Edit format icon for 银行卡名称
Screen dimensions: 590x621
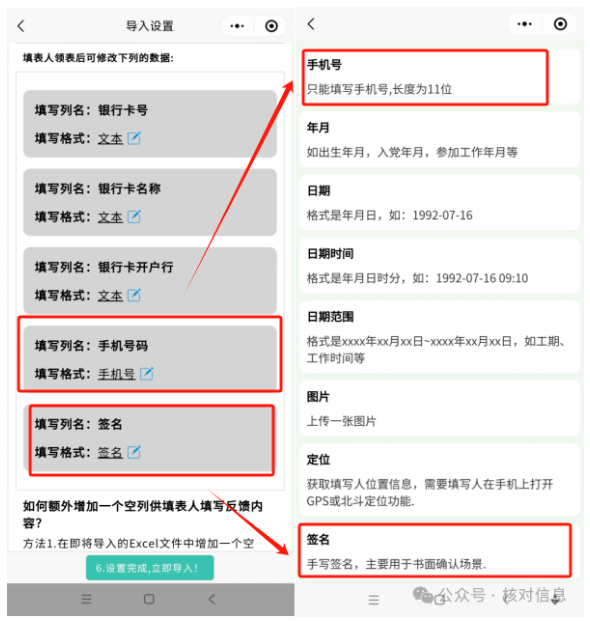tap(134, 217)
